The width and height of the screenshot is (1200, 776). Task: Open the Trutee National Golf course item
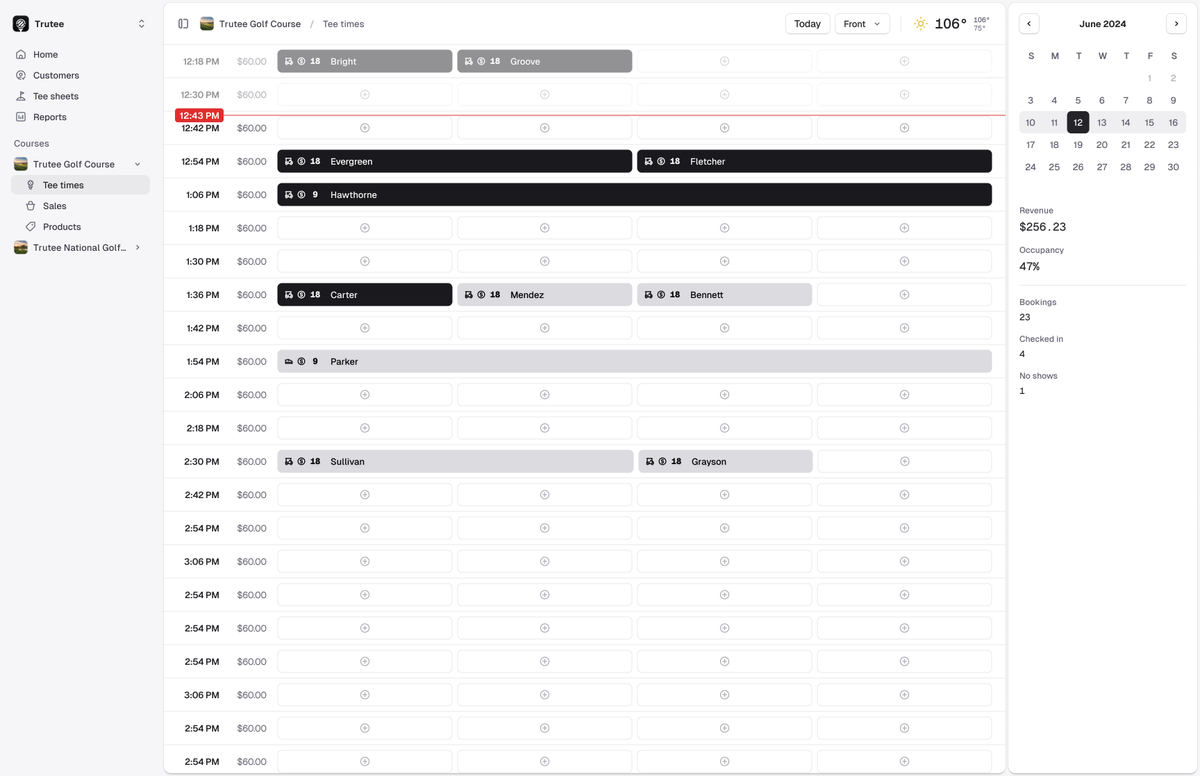(81, 248)
